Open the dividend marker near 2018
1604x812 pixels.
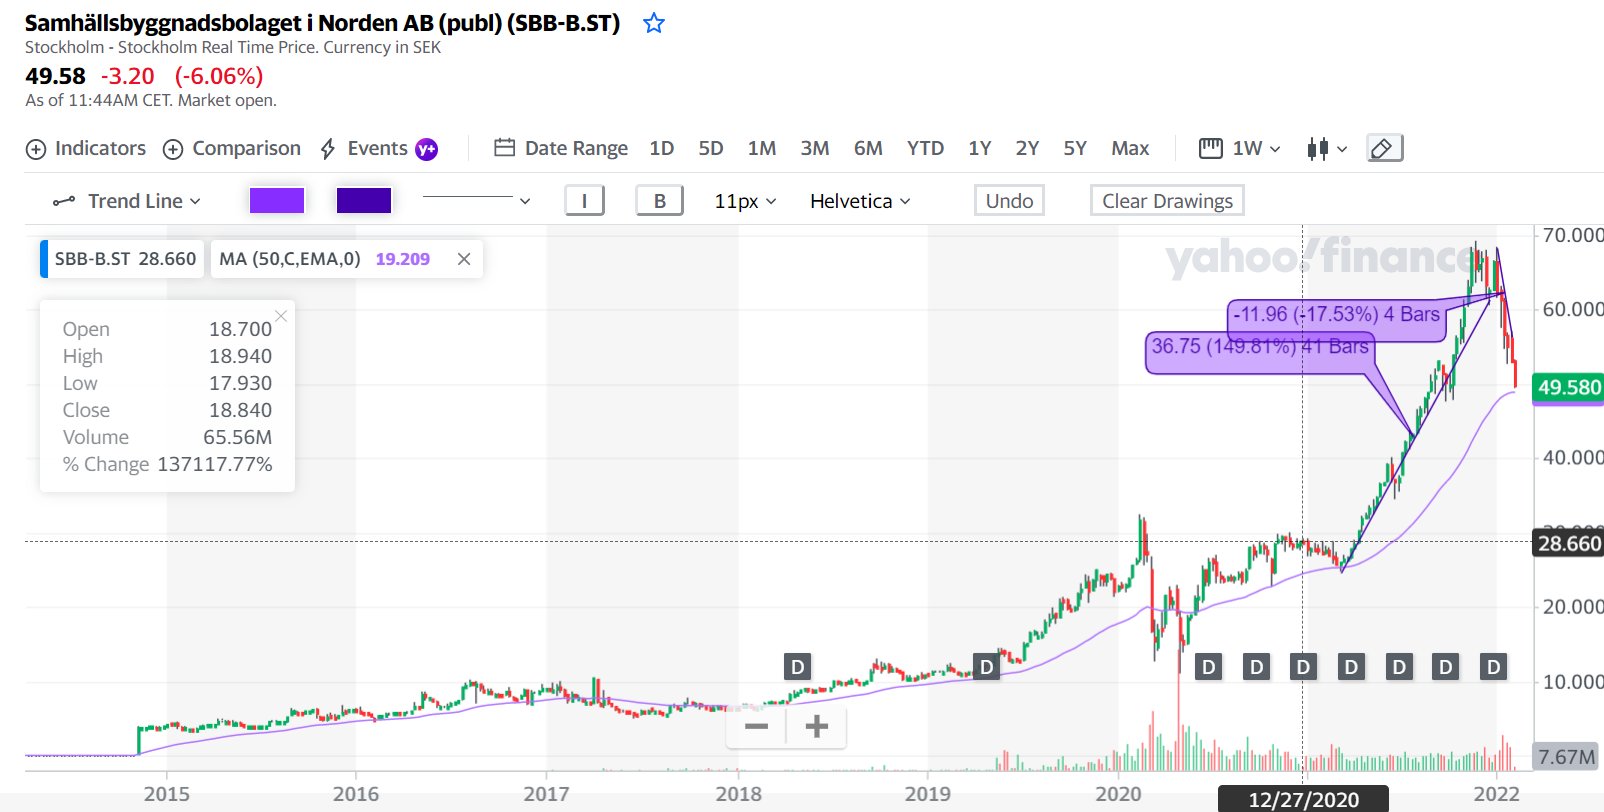pos(797,667)
